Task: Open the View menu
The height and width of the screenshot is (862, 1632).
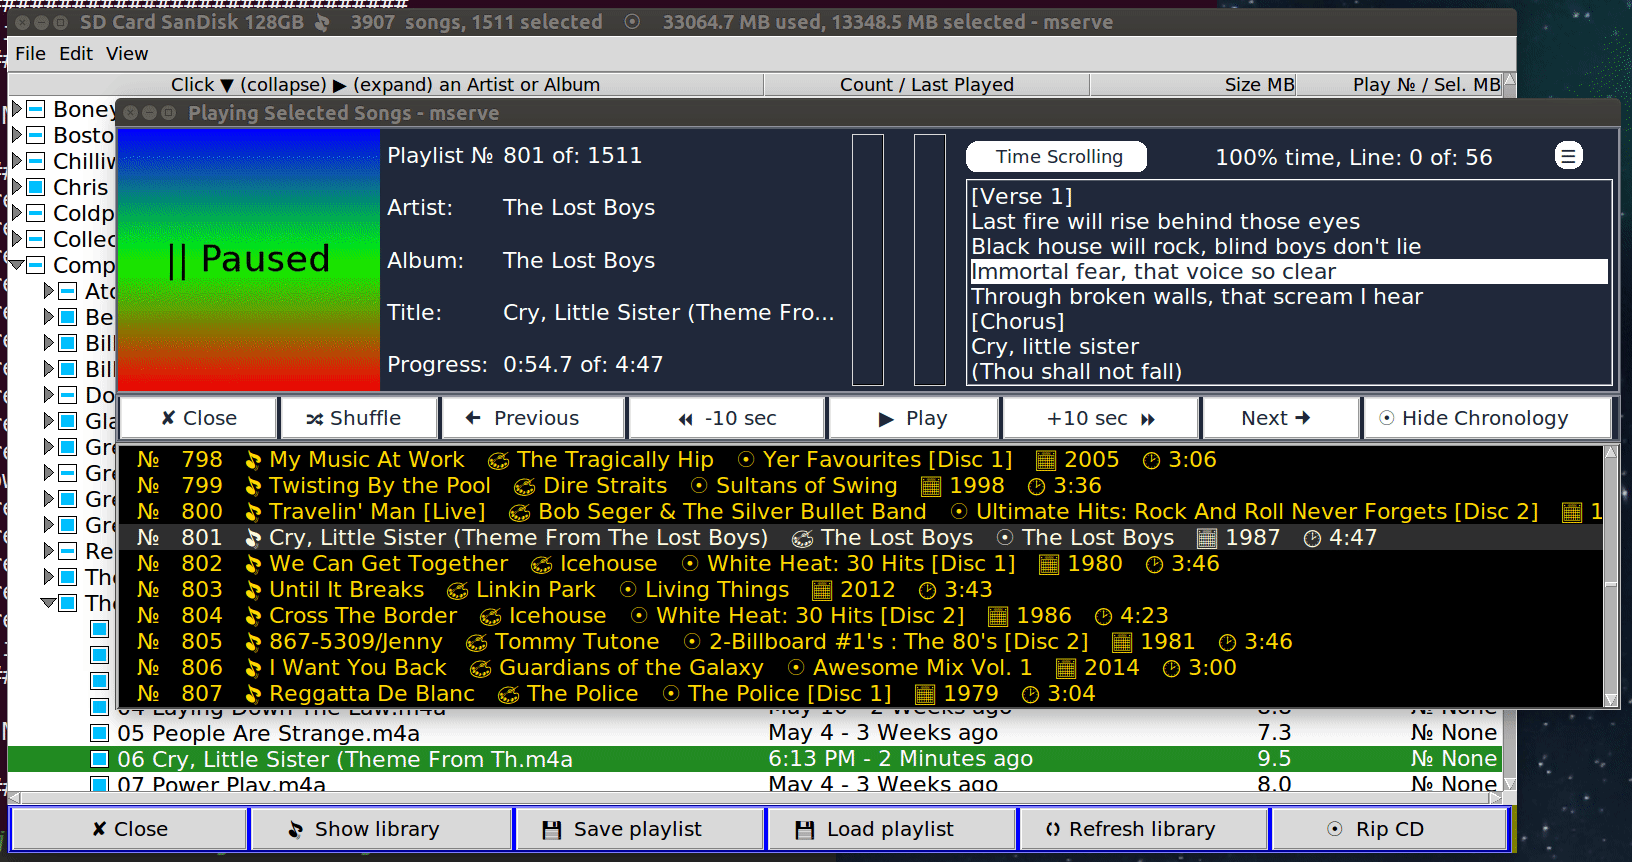Action: tap(127, 54)
